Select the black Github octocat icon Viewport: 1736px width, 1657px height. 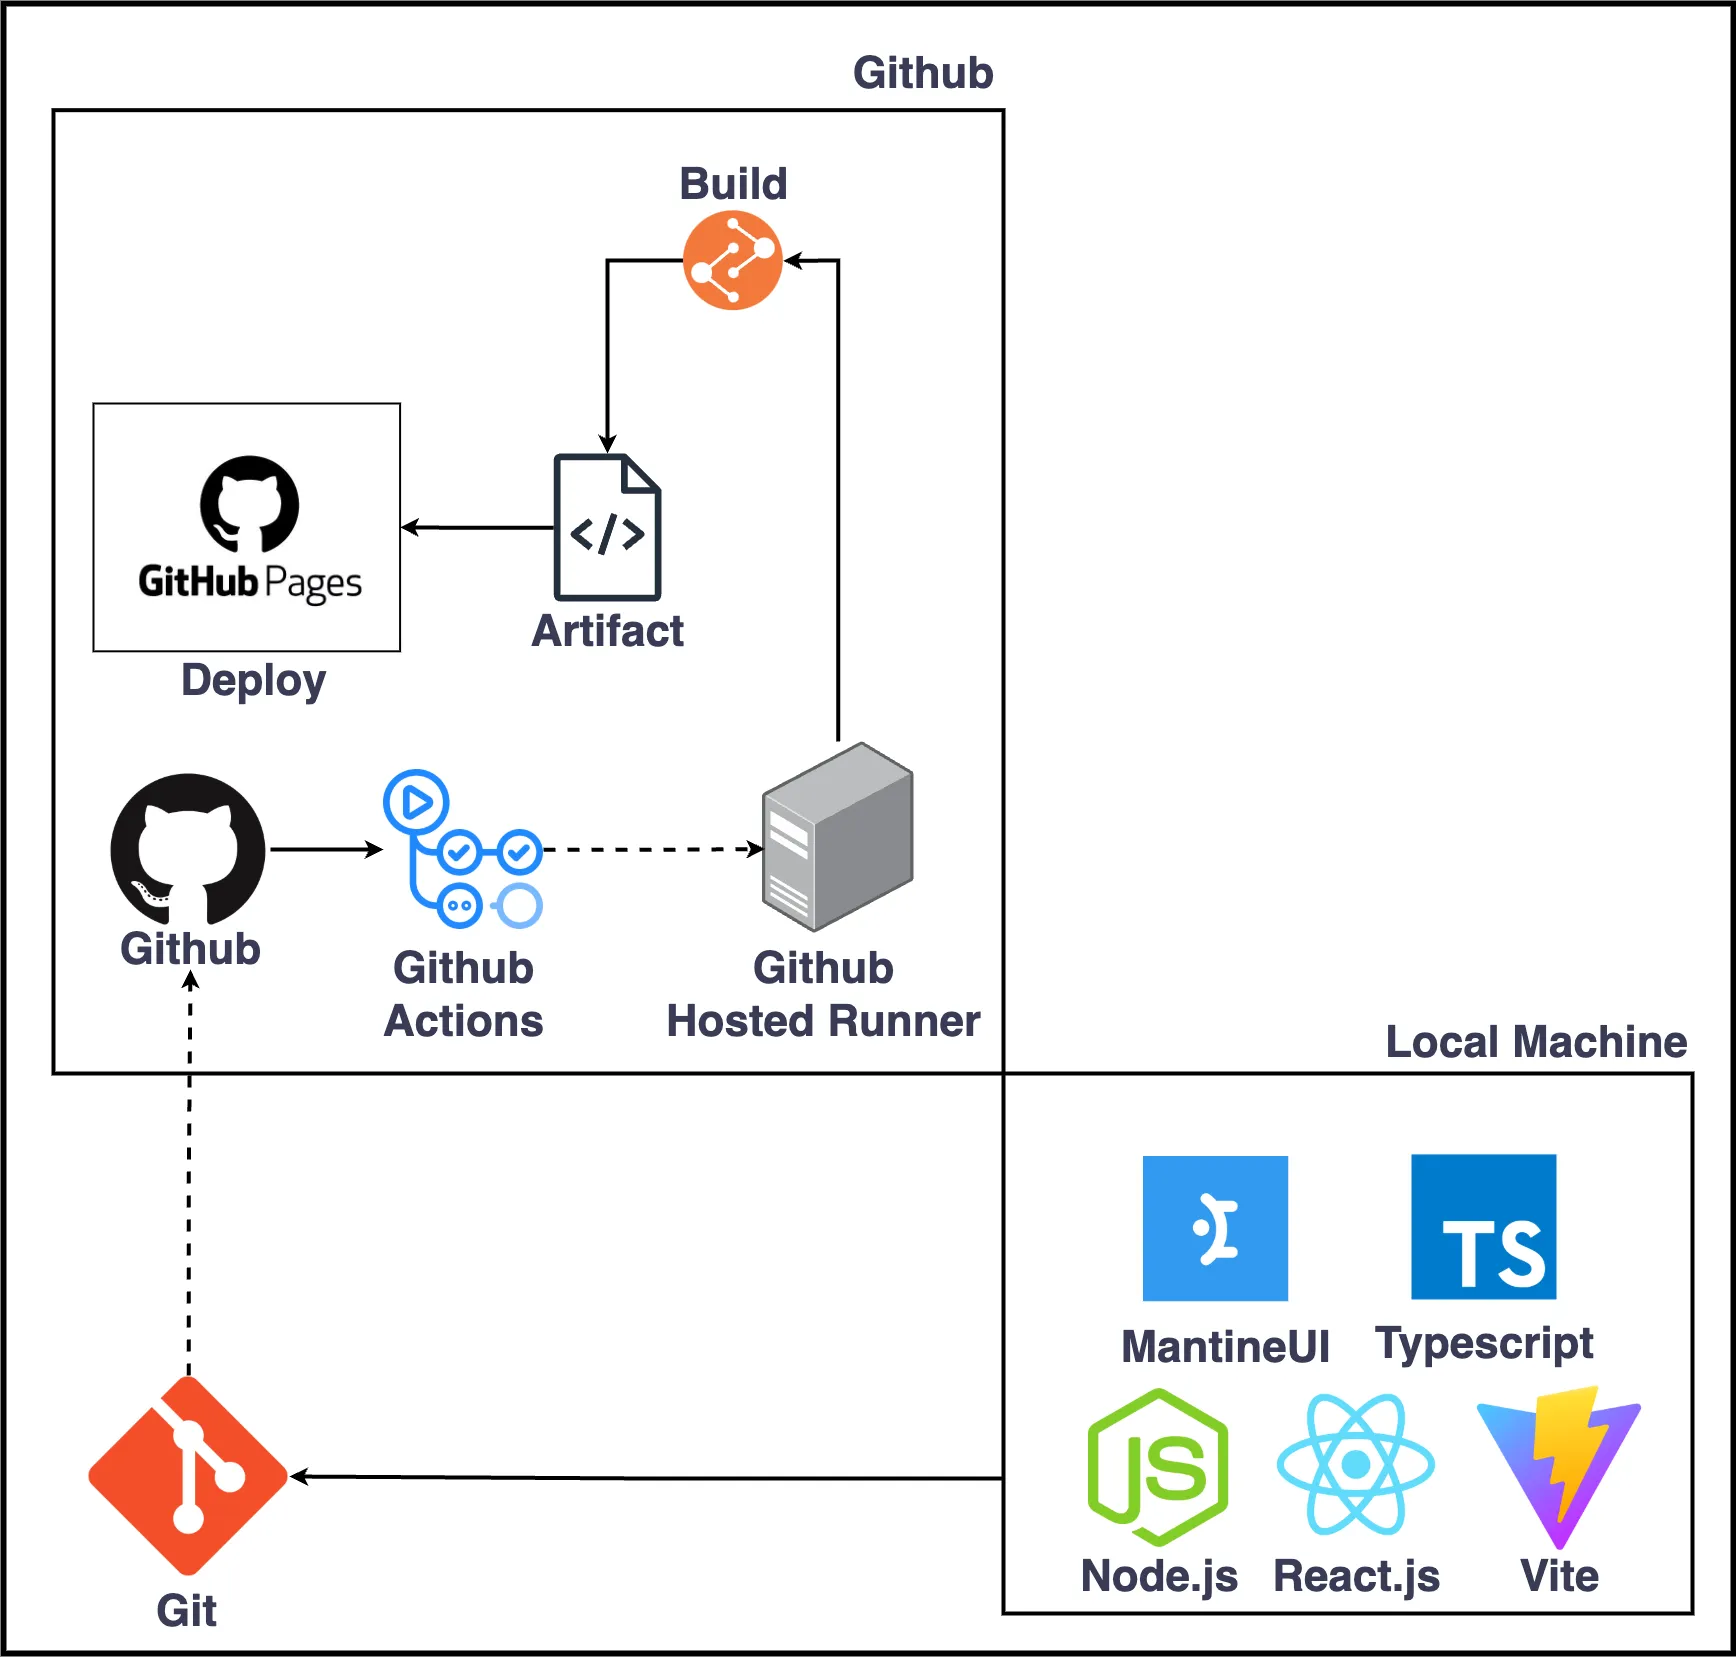pos(188,848)
